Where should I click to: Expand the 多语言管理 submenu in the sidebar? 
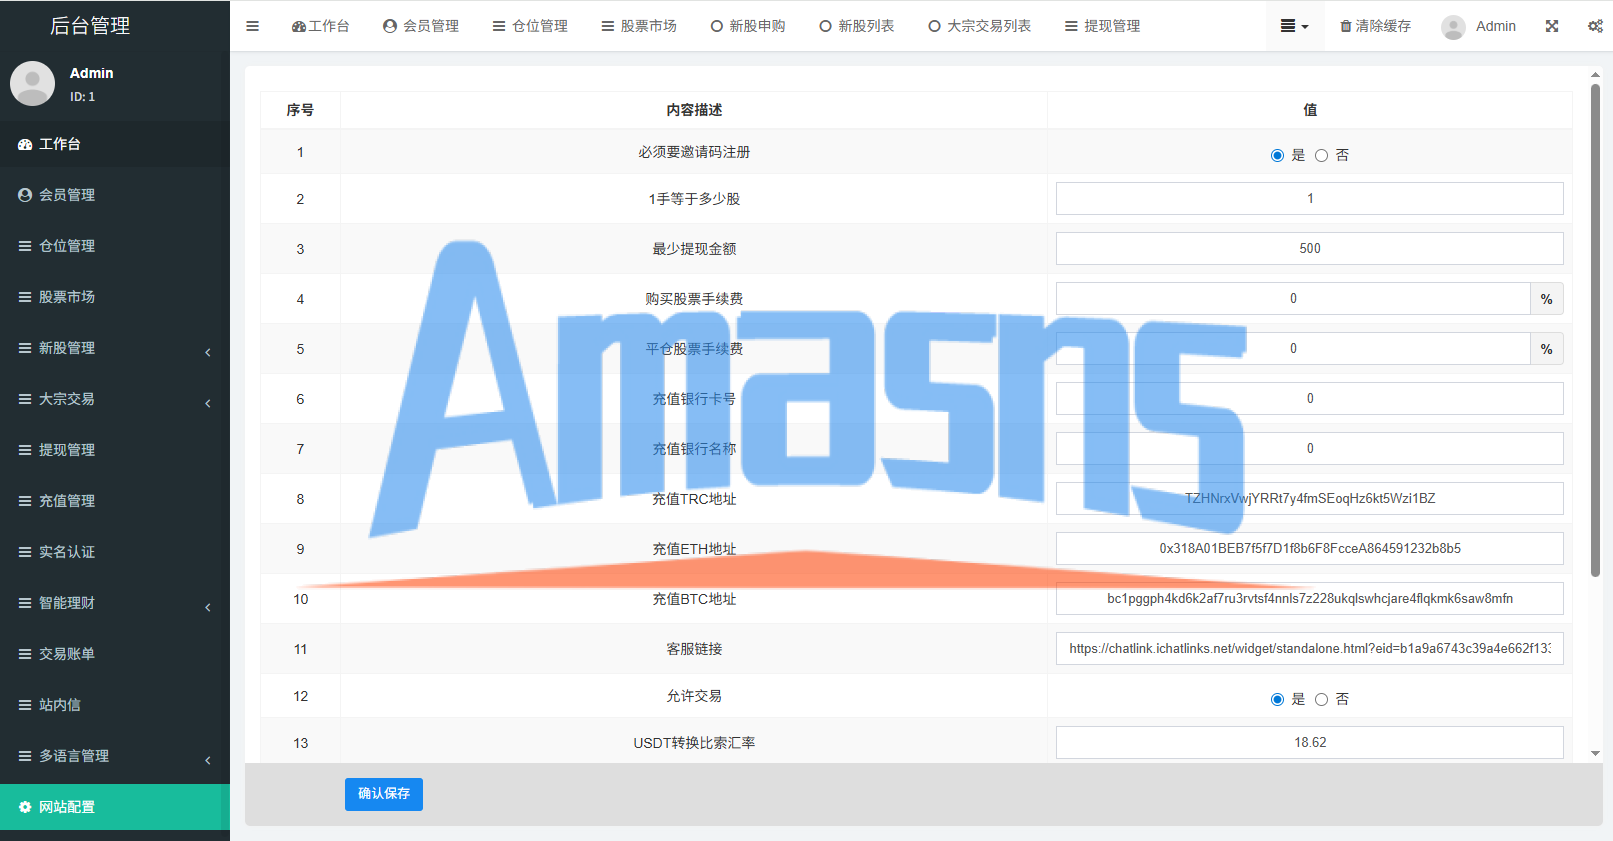115,756
